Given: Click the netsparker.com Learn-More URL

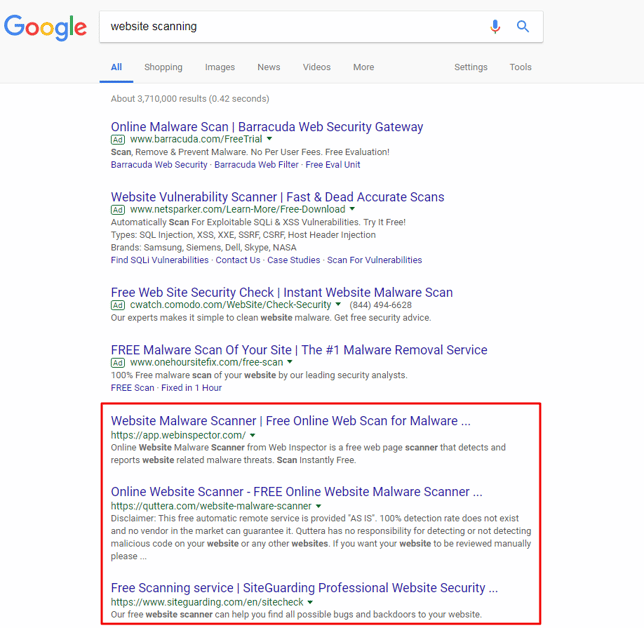Looking at the screenshot, I should (x=237, y=209).
